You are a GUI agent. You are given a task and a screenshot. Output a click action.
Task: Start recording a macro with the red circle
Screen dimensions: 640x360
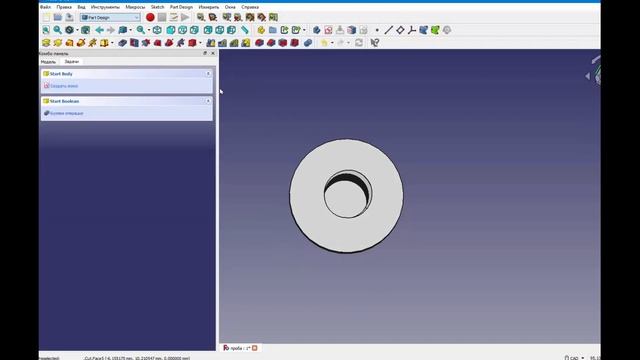(x=150, y=17)
